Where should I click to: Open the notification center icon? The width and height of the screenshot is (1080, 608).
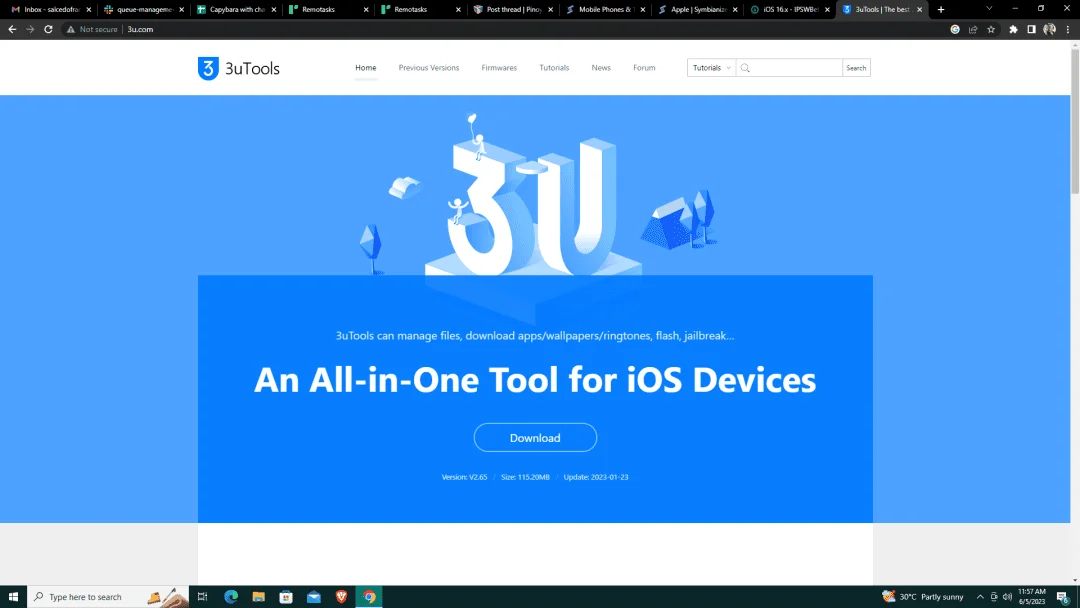point(1063,596)
